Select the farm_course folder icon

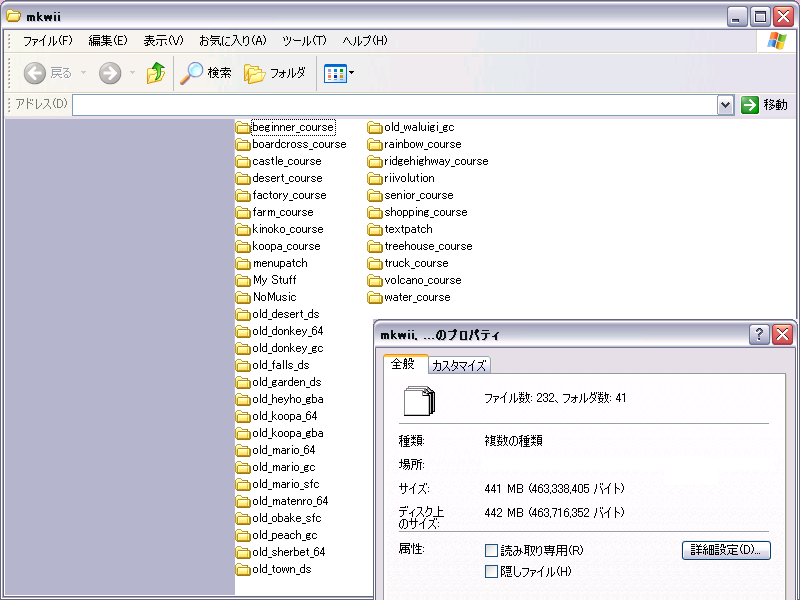243,213
